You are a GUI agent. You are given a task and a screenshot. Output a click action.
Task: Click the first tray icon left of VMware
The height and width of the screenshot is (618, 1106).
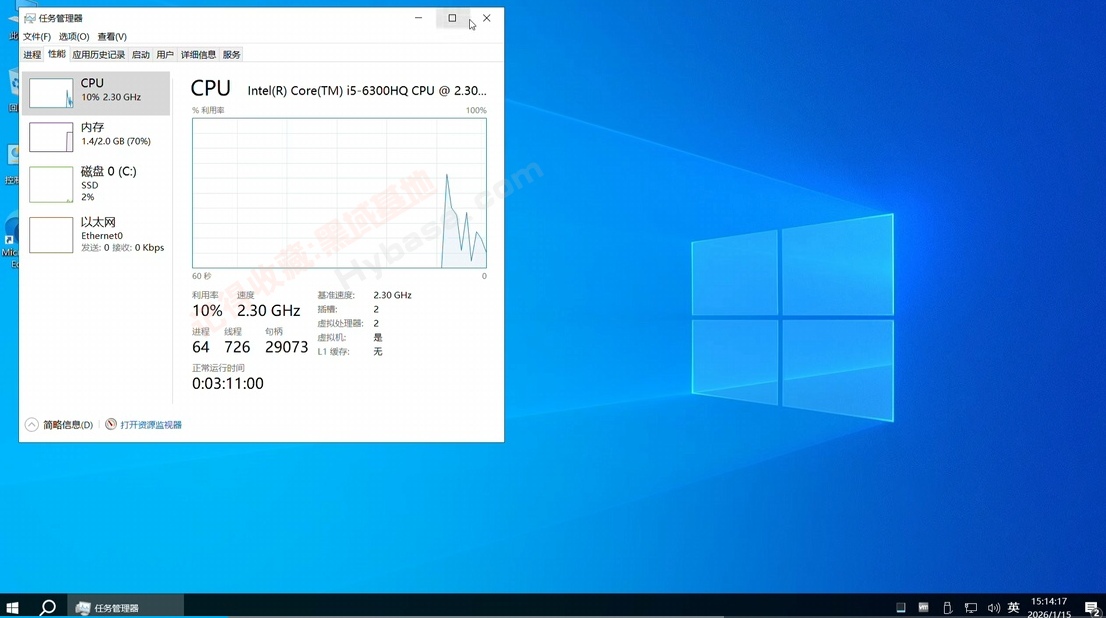(901, 607)
